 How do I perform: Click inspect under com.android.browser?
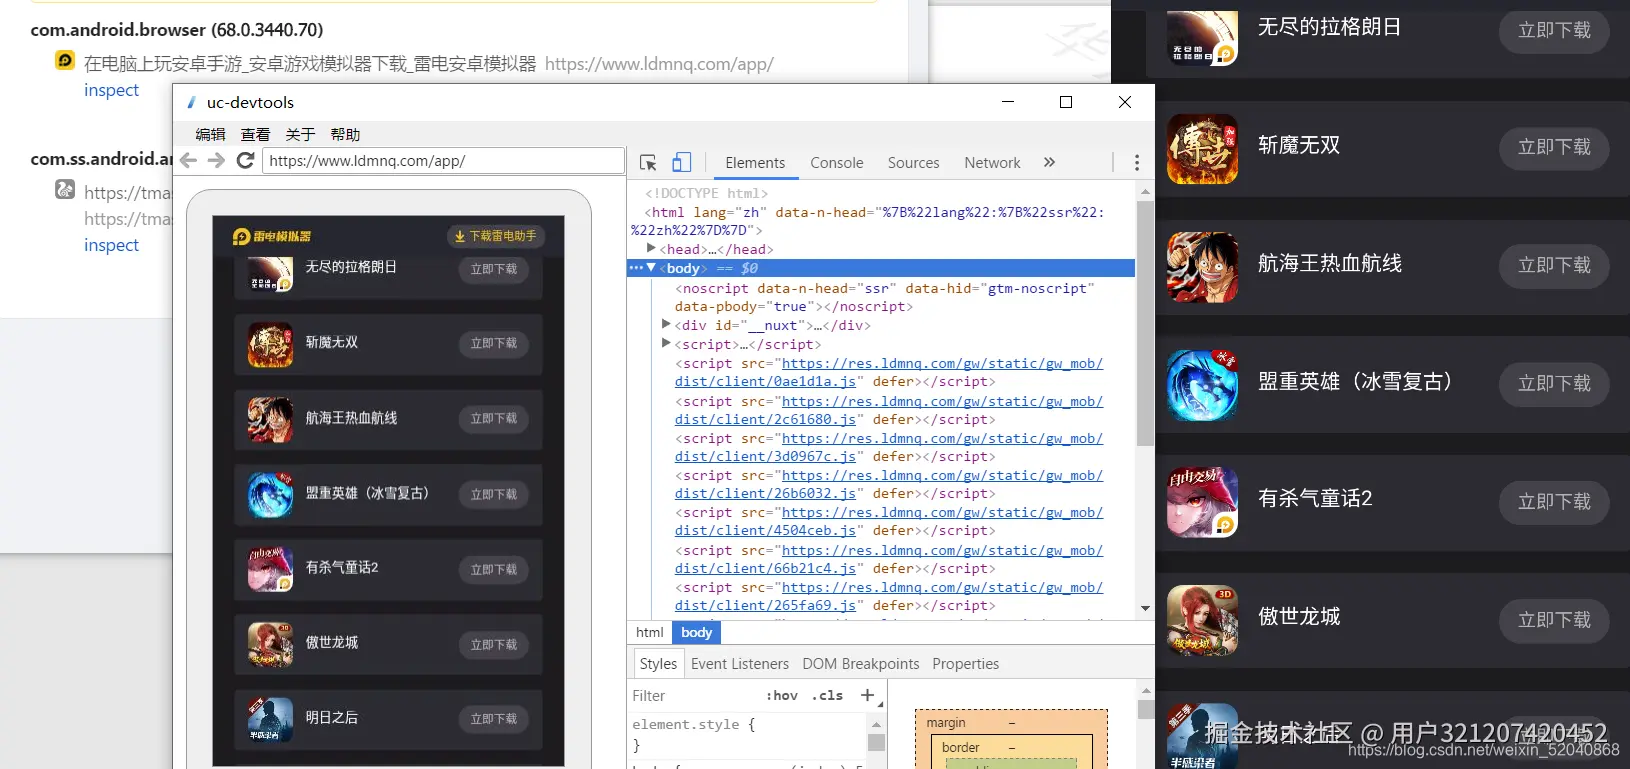click(x=111, y=90)
